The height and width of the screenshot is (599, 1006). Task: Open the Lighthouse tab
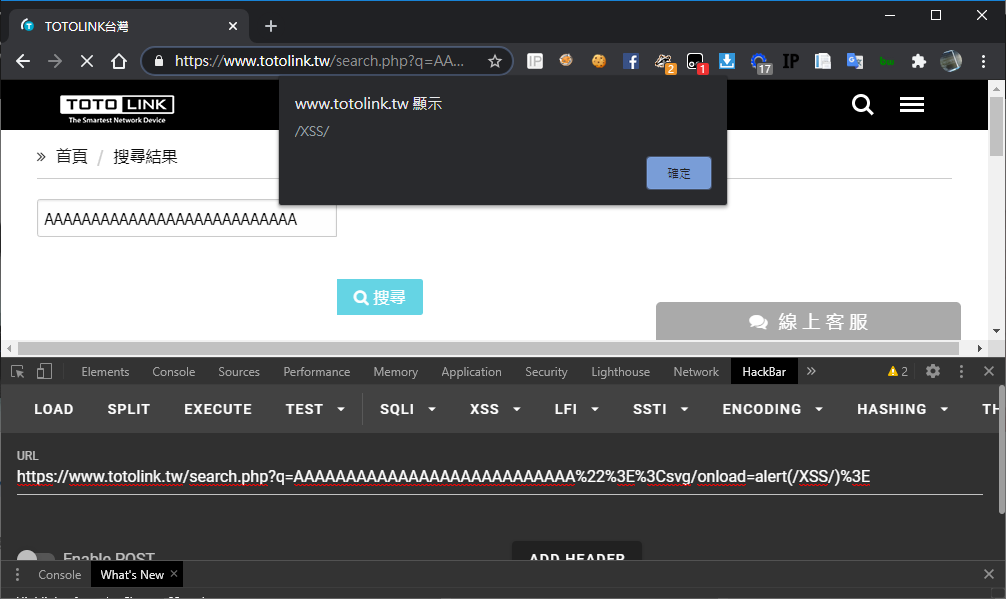tap(620, 371)
